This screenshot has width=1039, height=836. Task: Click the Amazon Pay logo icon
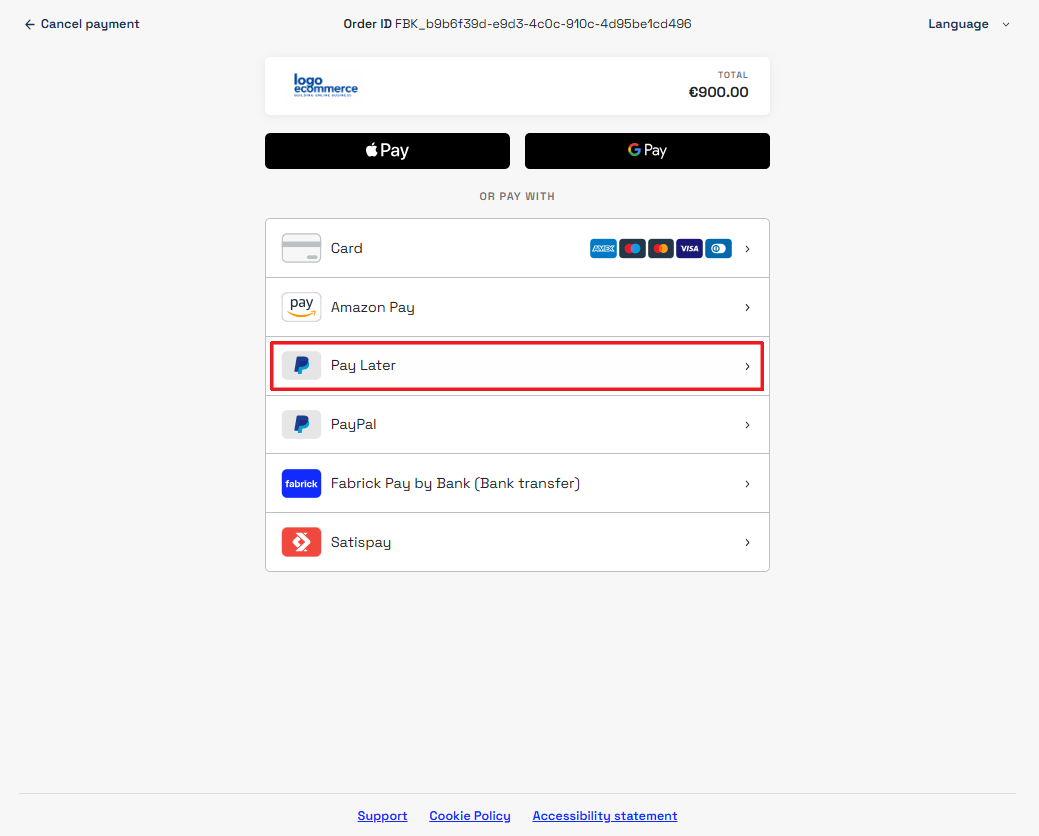tap(301, 307)
